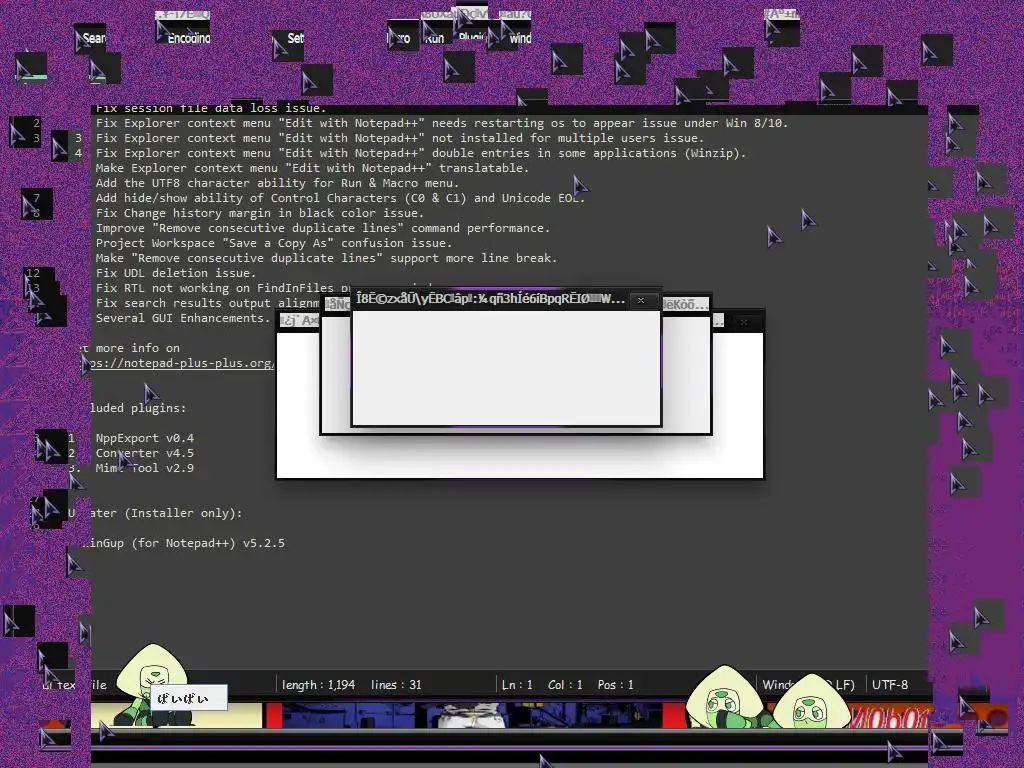Click the 'Fix session file data loss issue.' line

tap(211, 108)
